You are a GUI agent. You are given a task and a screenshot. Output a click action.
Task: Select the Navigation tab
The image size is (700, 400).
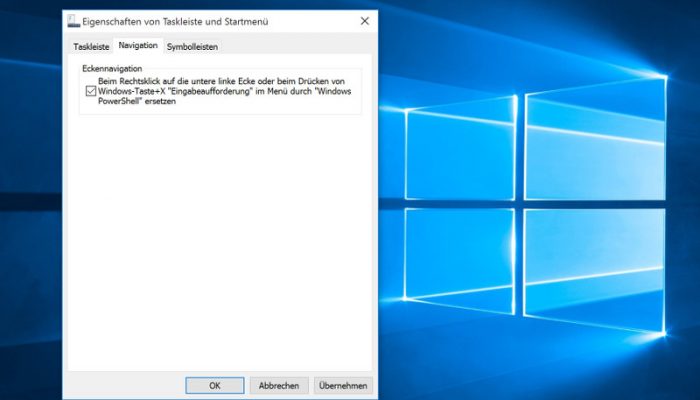coord(138,46)
